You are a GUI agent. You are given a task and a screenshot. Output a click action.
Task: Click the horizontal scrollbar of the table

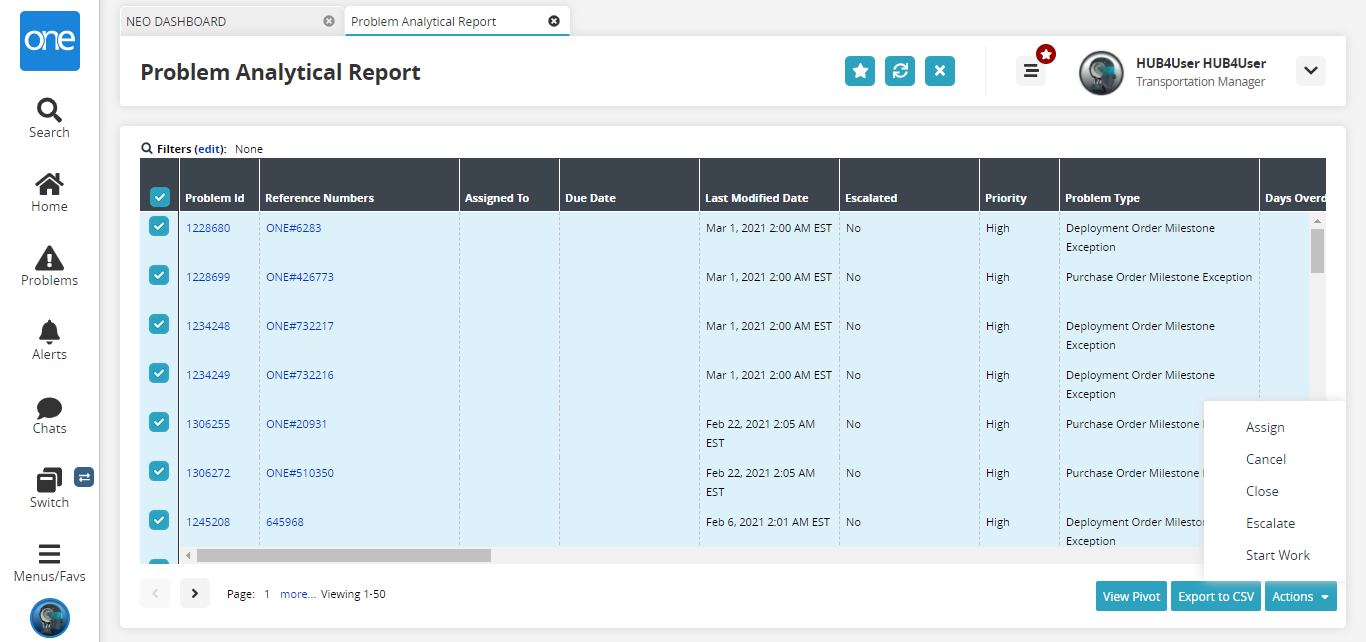pos(343,555)
